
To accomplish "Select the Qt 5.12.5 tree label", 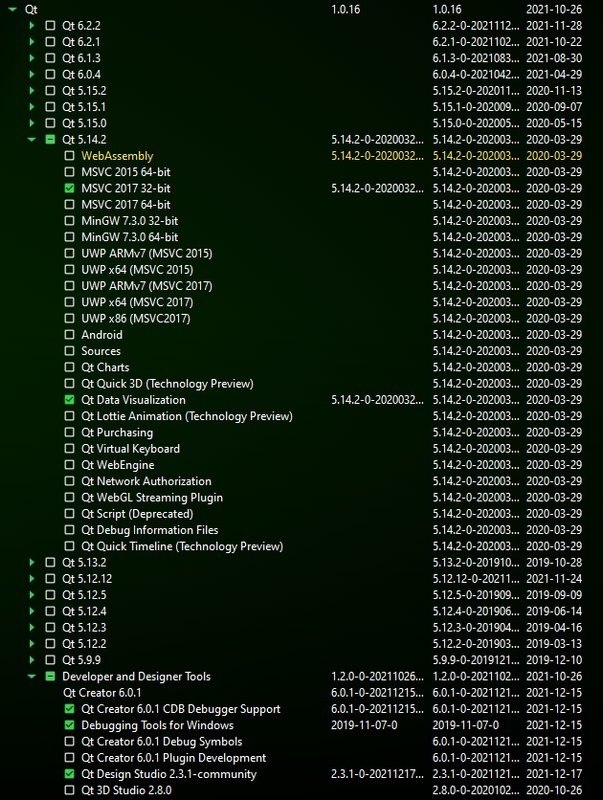I will tap(84, 595).
